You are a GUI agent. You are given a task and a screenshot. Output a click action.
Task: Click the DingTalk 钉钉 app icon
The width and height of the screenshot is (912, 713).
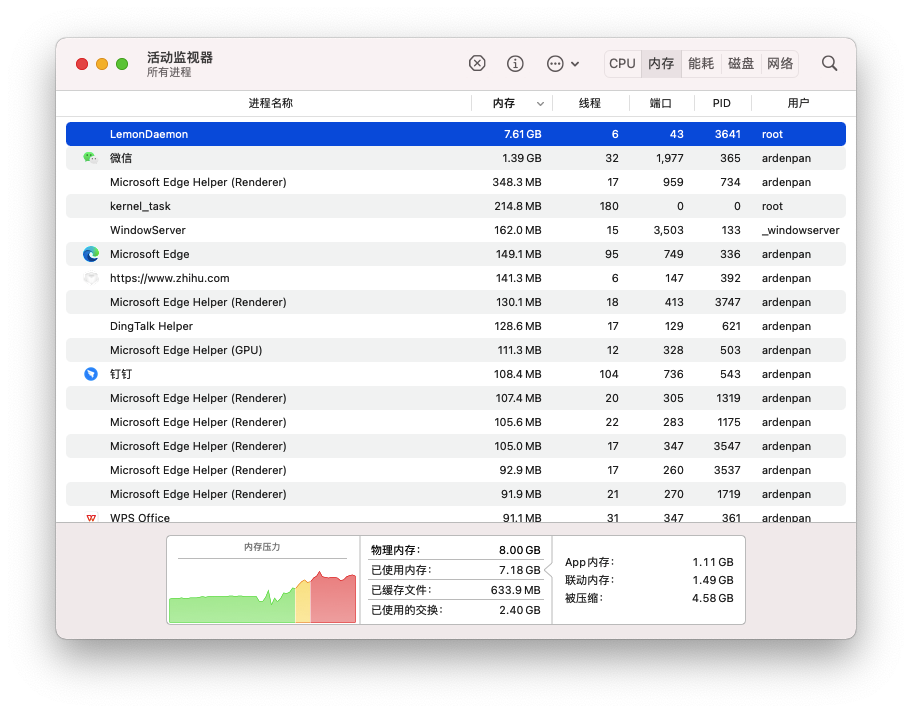[91, 374]
